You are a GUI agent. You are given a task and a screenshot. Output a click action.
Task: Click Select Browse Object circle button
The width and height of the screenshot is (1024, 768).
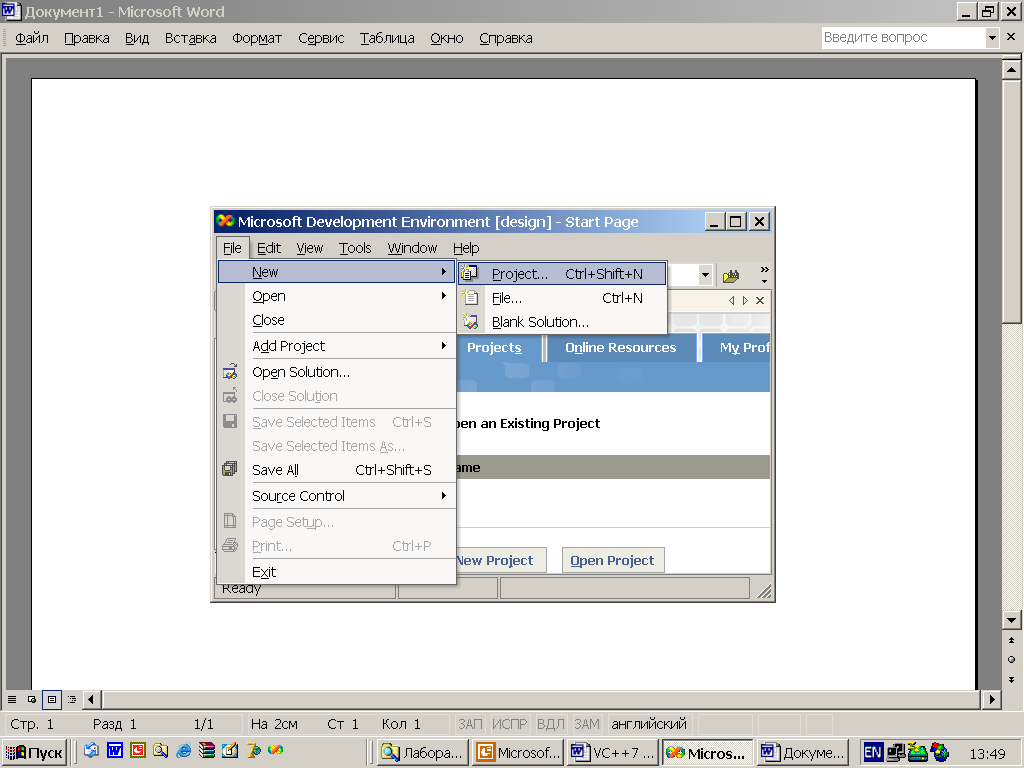1011,660
